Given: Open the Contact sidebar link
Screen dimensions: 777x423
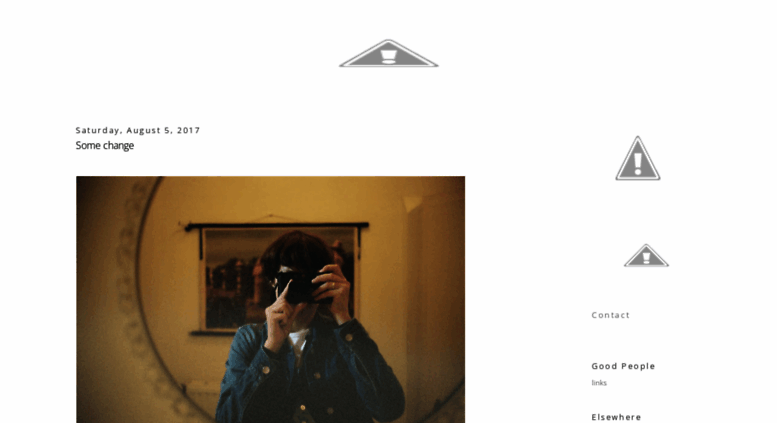Looking at the screenshot, I should coord(610,315).
